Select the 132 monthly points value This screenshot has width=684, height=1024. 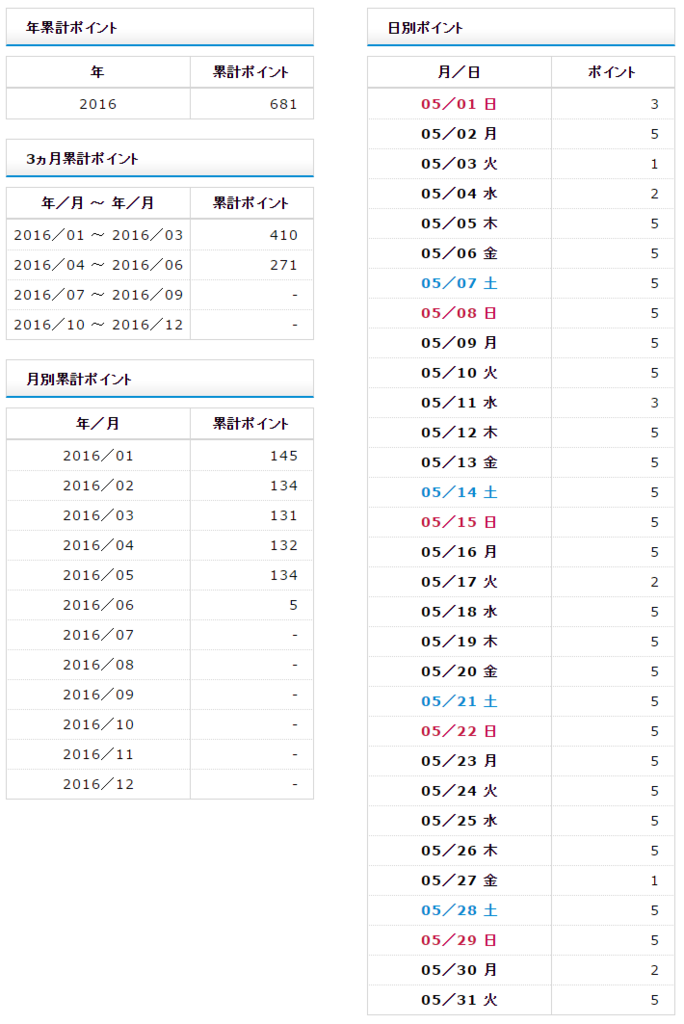[x=284, y=545]
